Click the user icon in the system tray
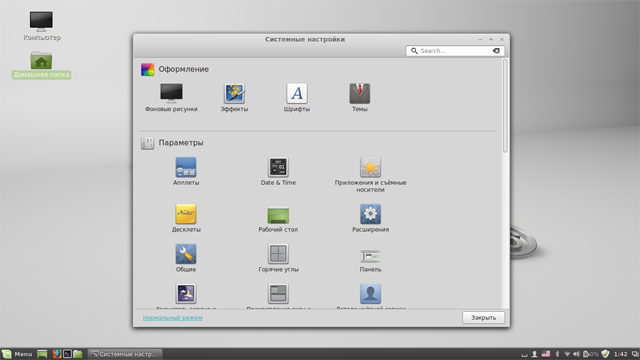The height and width of the screenshot is (360, 640). tap(534, 354)
